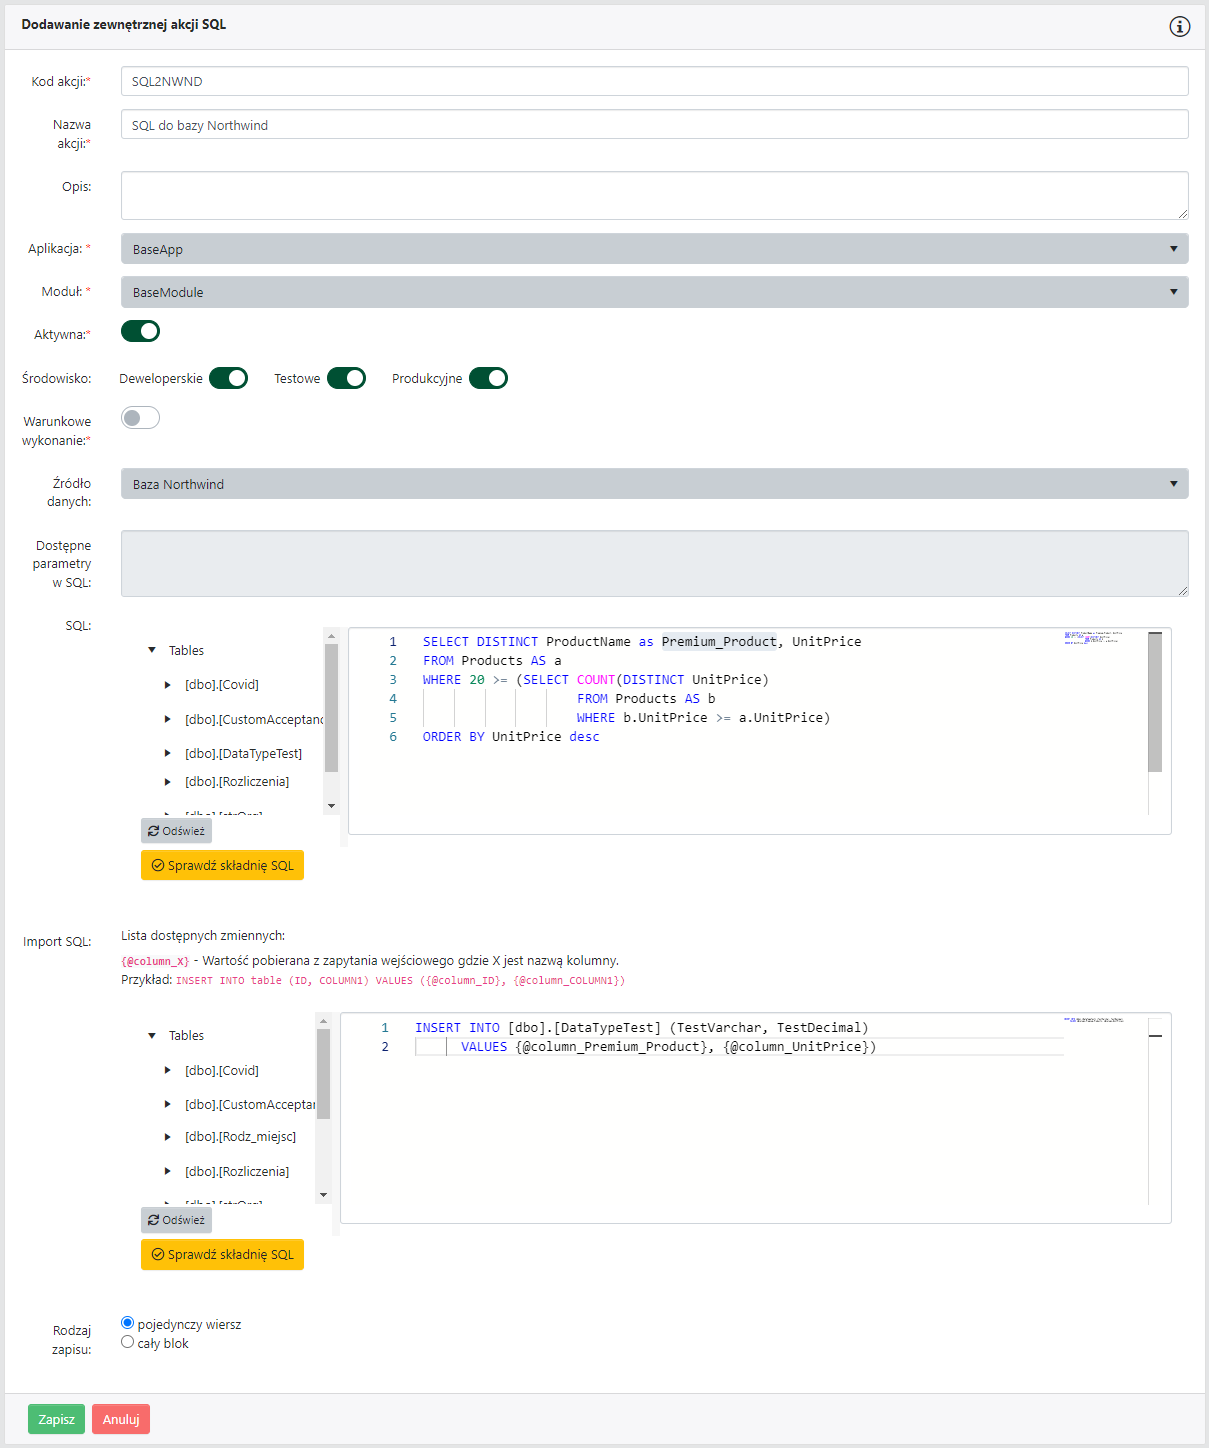This screenshot has width=1209, height=1448.
Task: Open the Źródło danych dropdown
Action: tap(1174, 483)
